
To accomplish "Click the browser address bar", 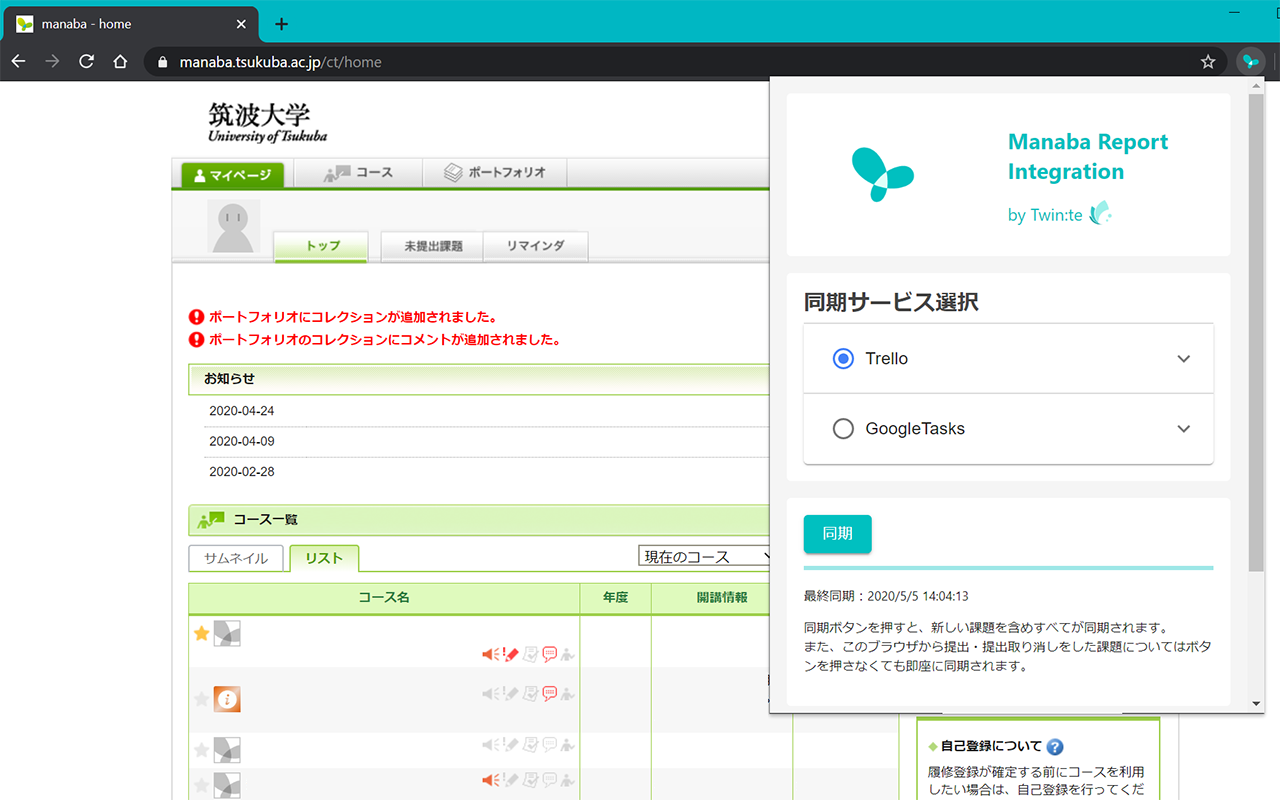I will point(400,61).
